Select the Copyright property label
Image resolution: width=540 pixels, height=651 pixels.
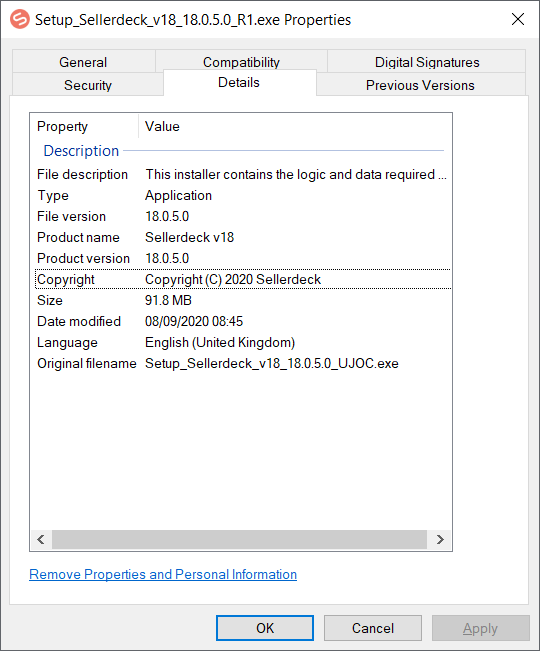pyautogui.click(x=66, y=279)
